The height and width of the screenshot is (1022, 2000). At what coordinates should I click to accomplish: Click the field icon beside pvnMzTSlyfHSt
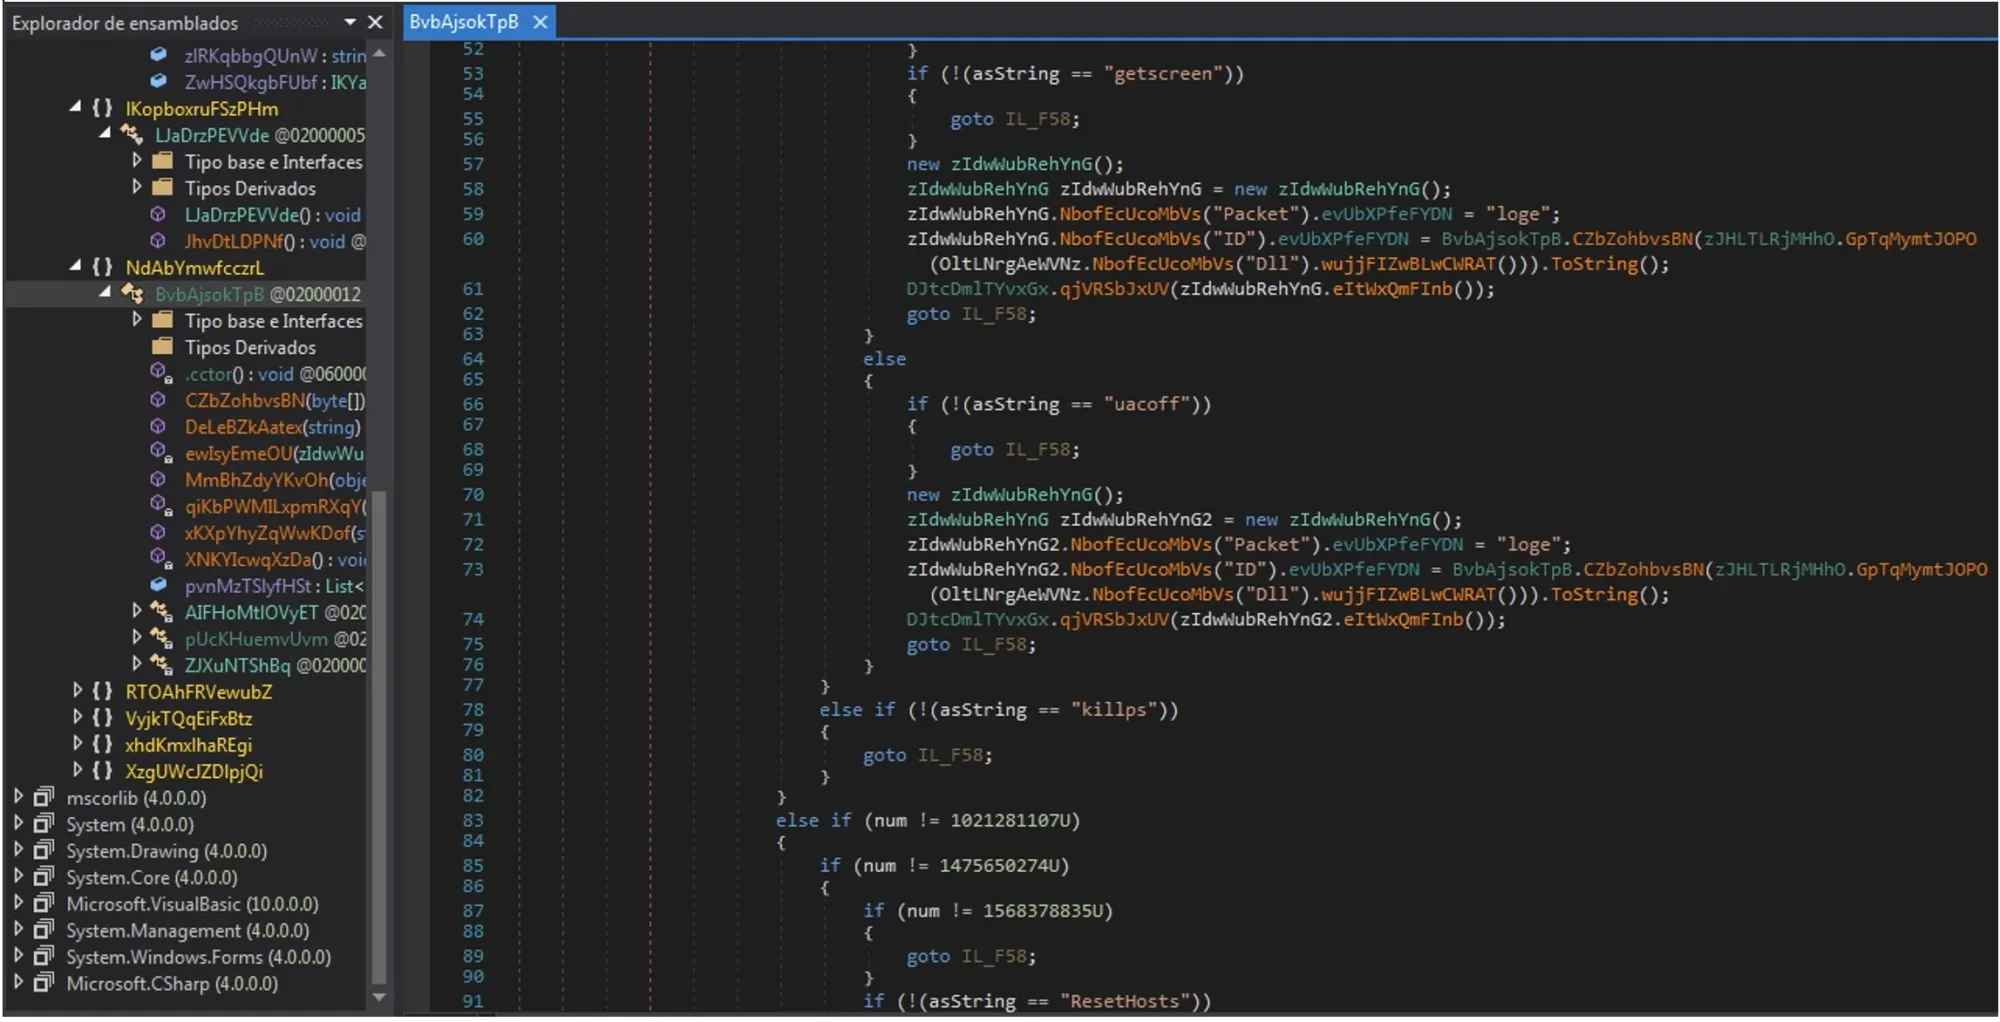click(158, 585)
